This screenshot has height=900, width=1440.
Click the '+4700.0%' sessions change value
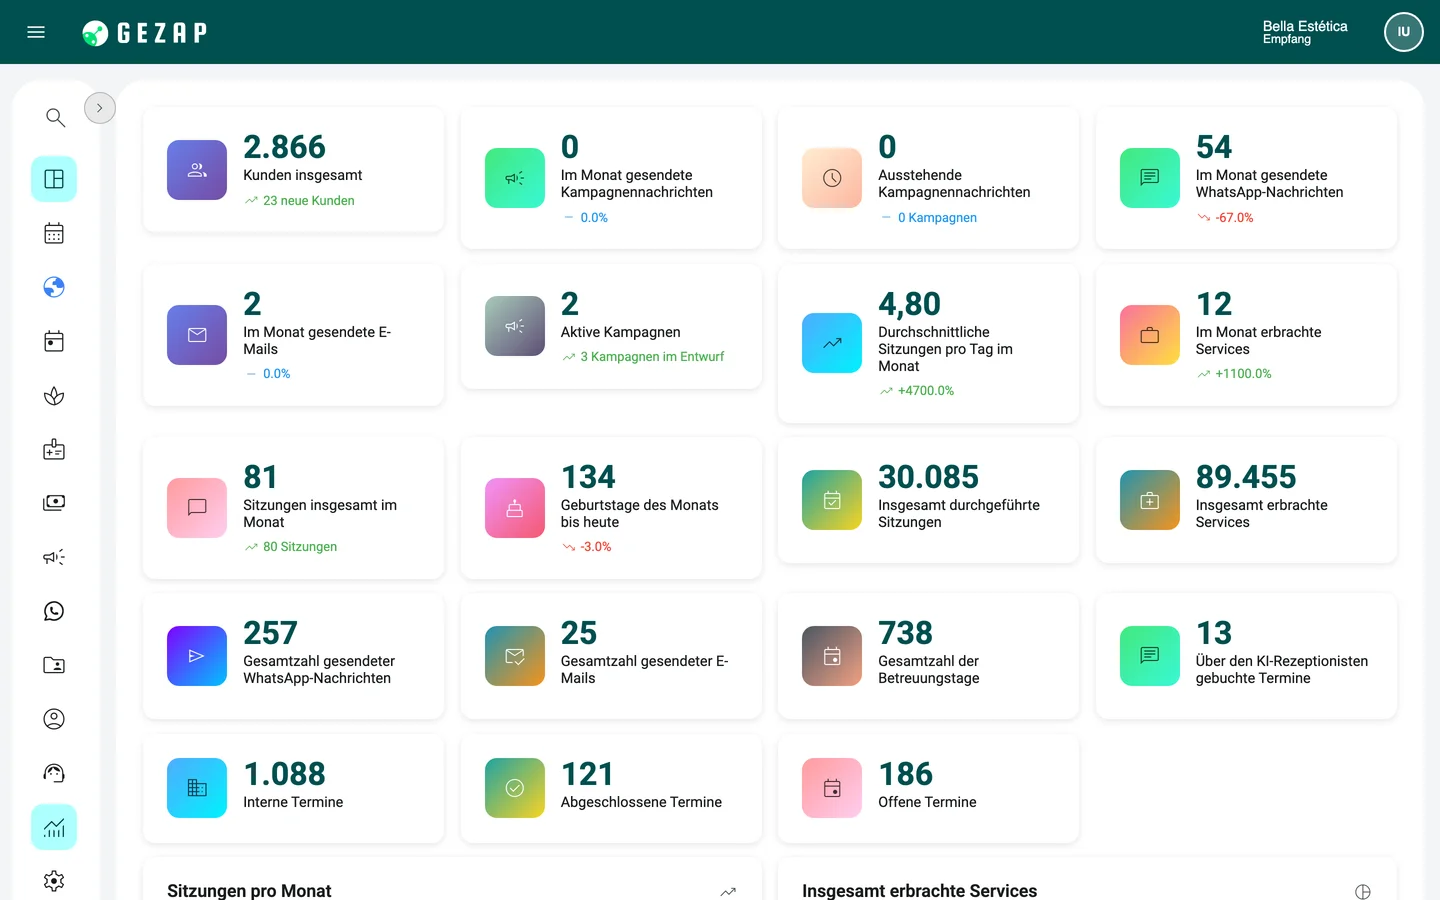coord(926,391)
